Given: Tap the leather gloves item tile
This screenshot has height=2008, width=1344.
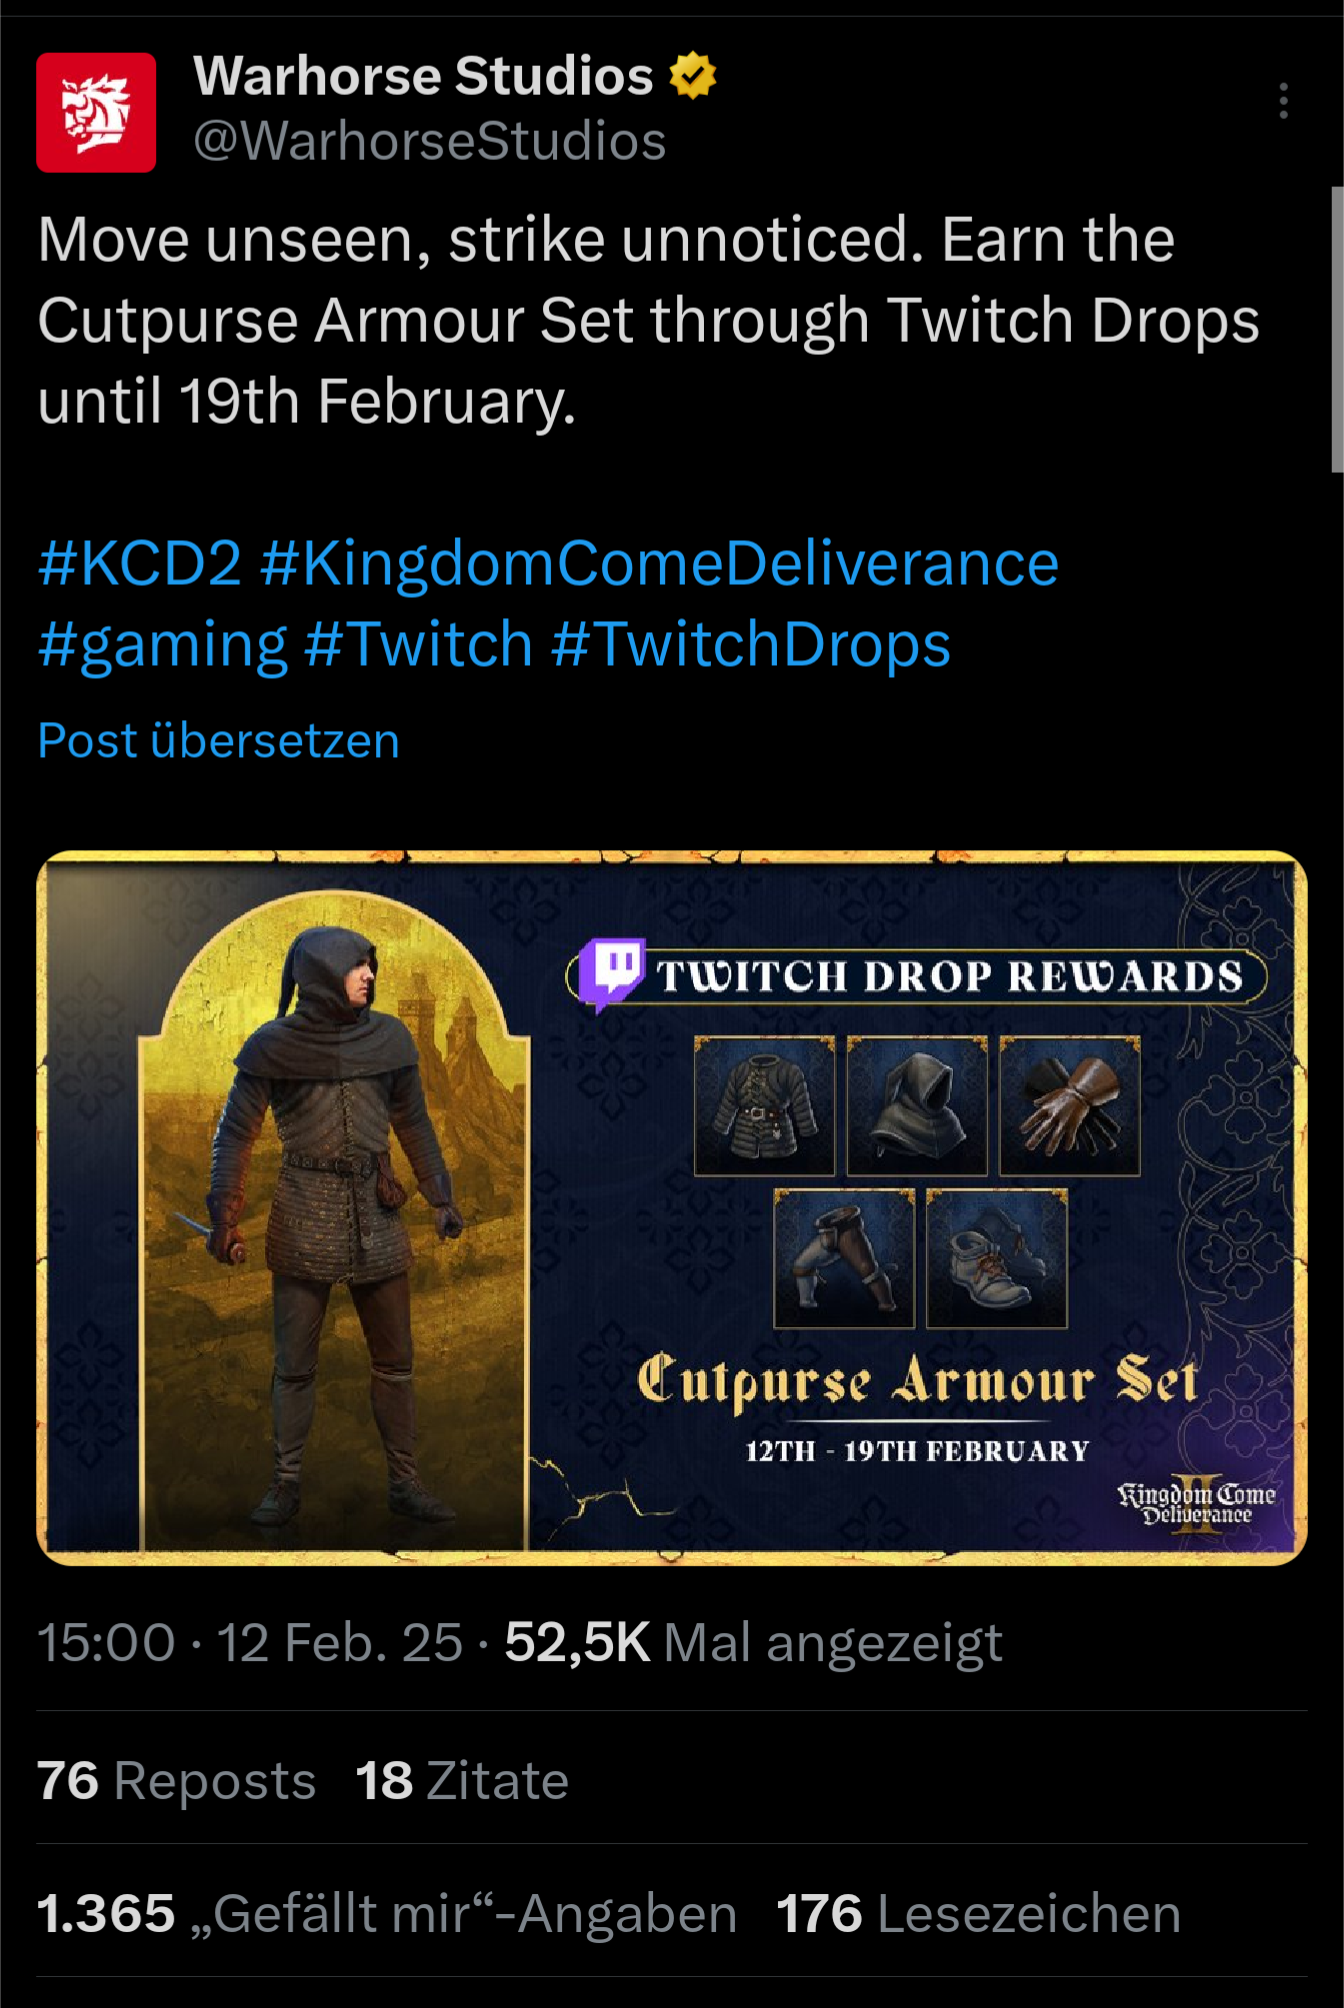Looking at the screenshot, I should 1070,1106.
